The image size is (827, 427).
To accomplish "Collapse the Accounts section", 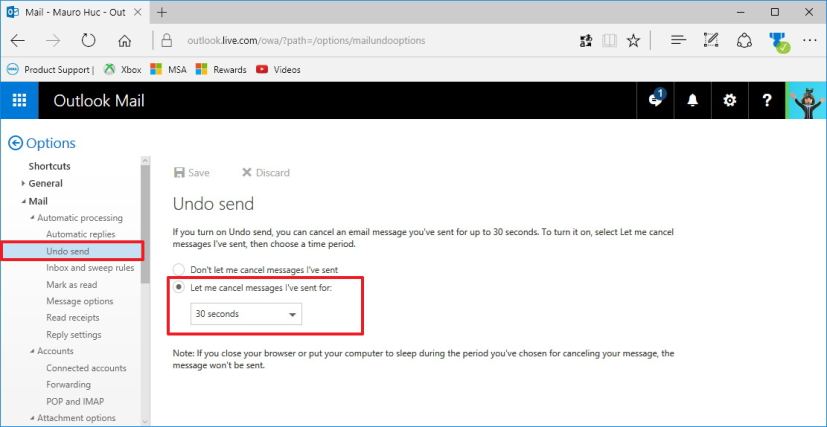I will coord(32,351).
